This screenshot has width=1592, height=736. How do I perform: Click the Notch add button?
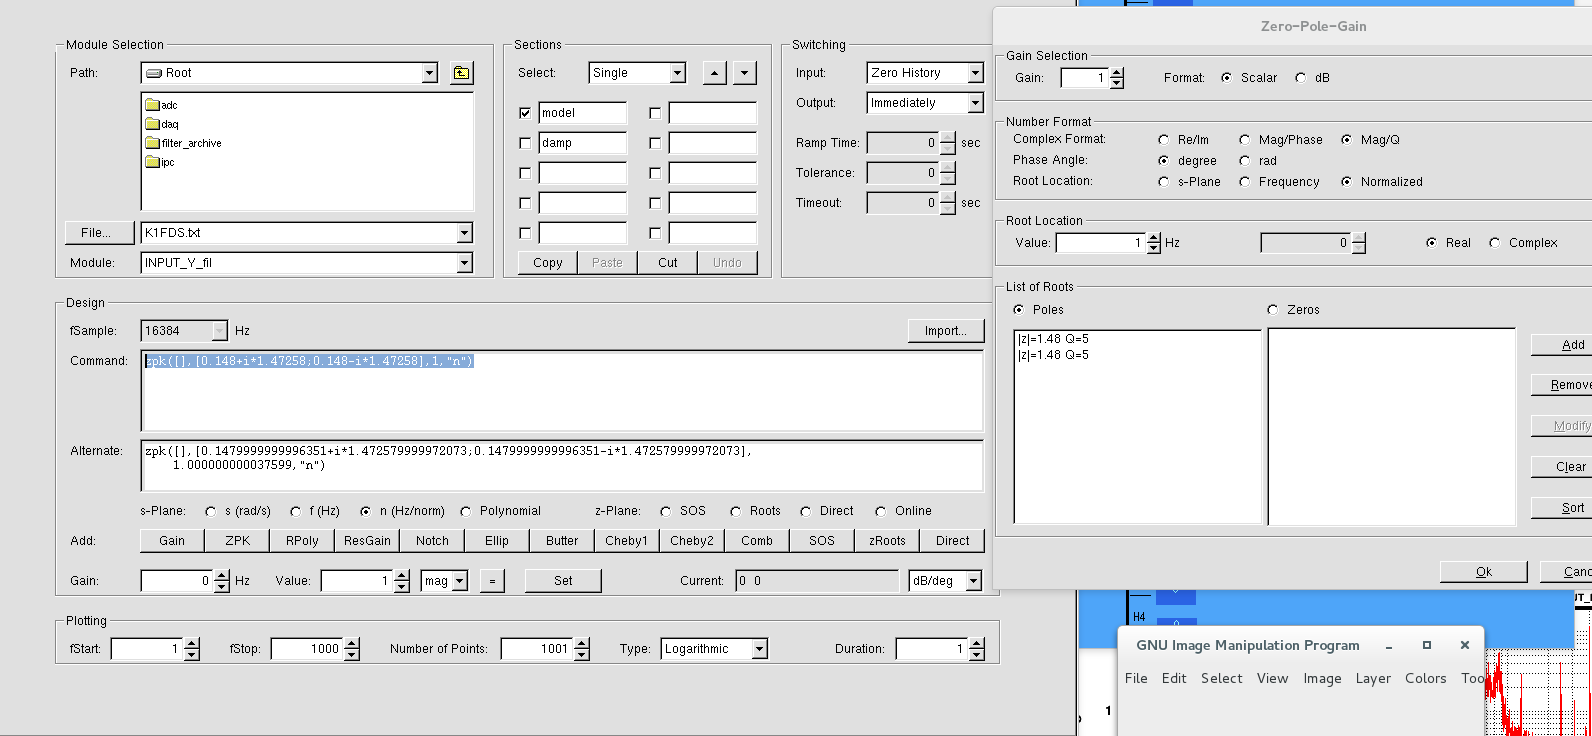pyautogui.click(x=432, y=541)
